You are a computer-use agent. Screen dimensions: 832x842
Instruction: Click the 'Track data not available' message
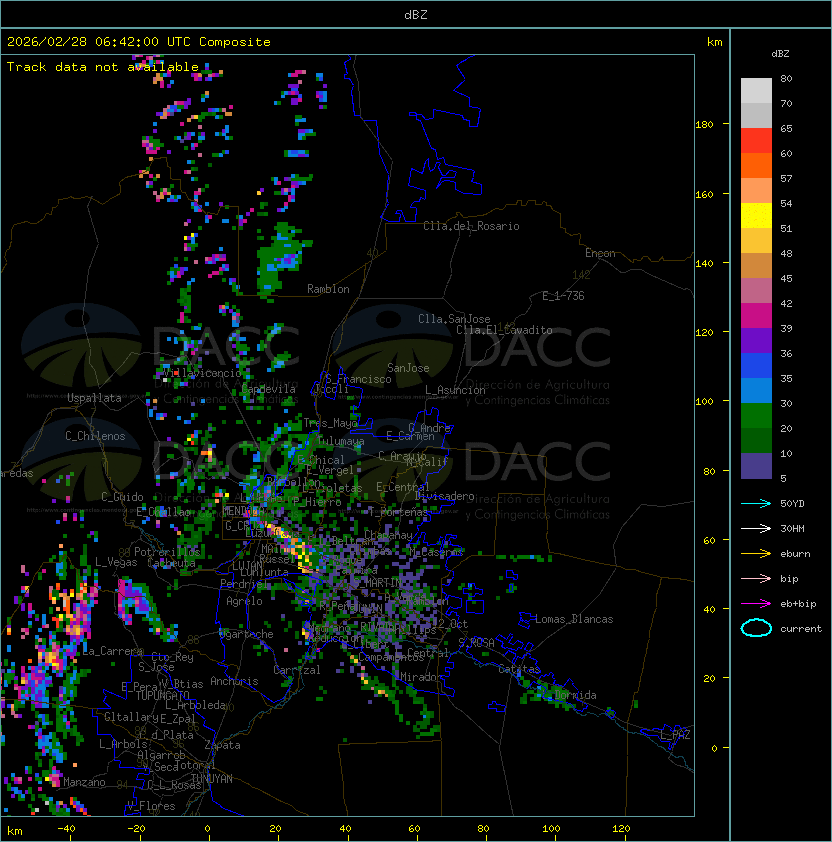(x=103, y=67)
